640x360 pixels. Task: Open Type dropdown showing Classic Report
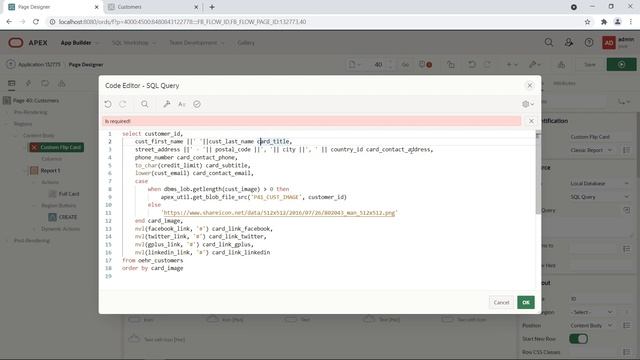(591, 150)
